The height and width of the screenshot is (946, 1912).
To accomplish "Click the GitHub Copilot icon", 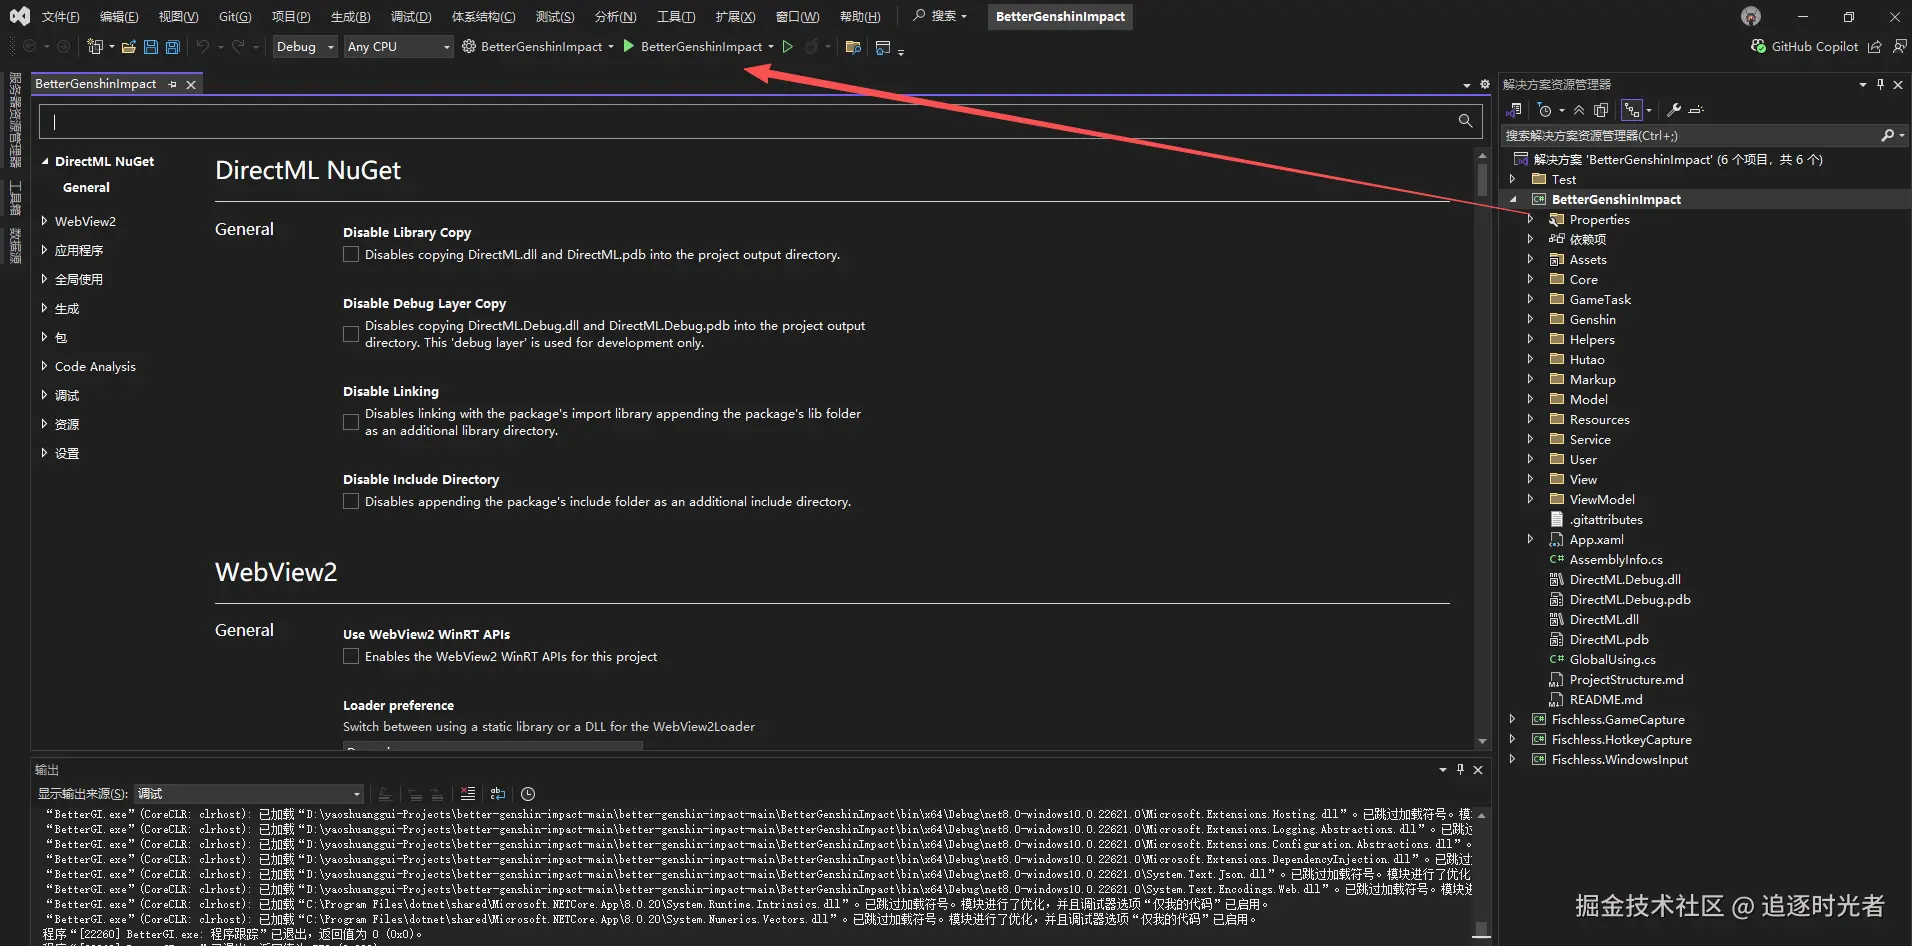I will pyautogui.click(x=1758, y=46).
